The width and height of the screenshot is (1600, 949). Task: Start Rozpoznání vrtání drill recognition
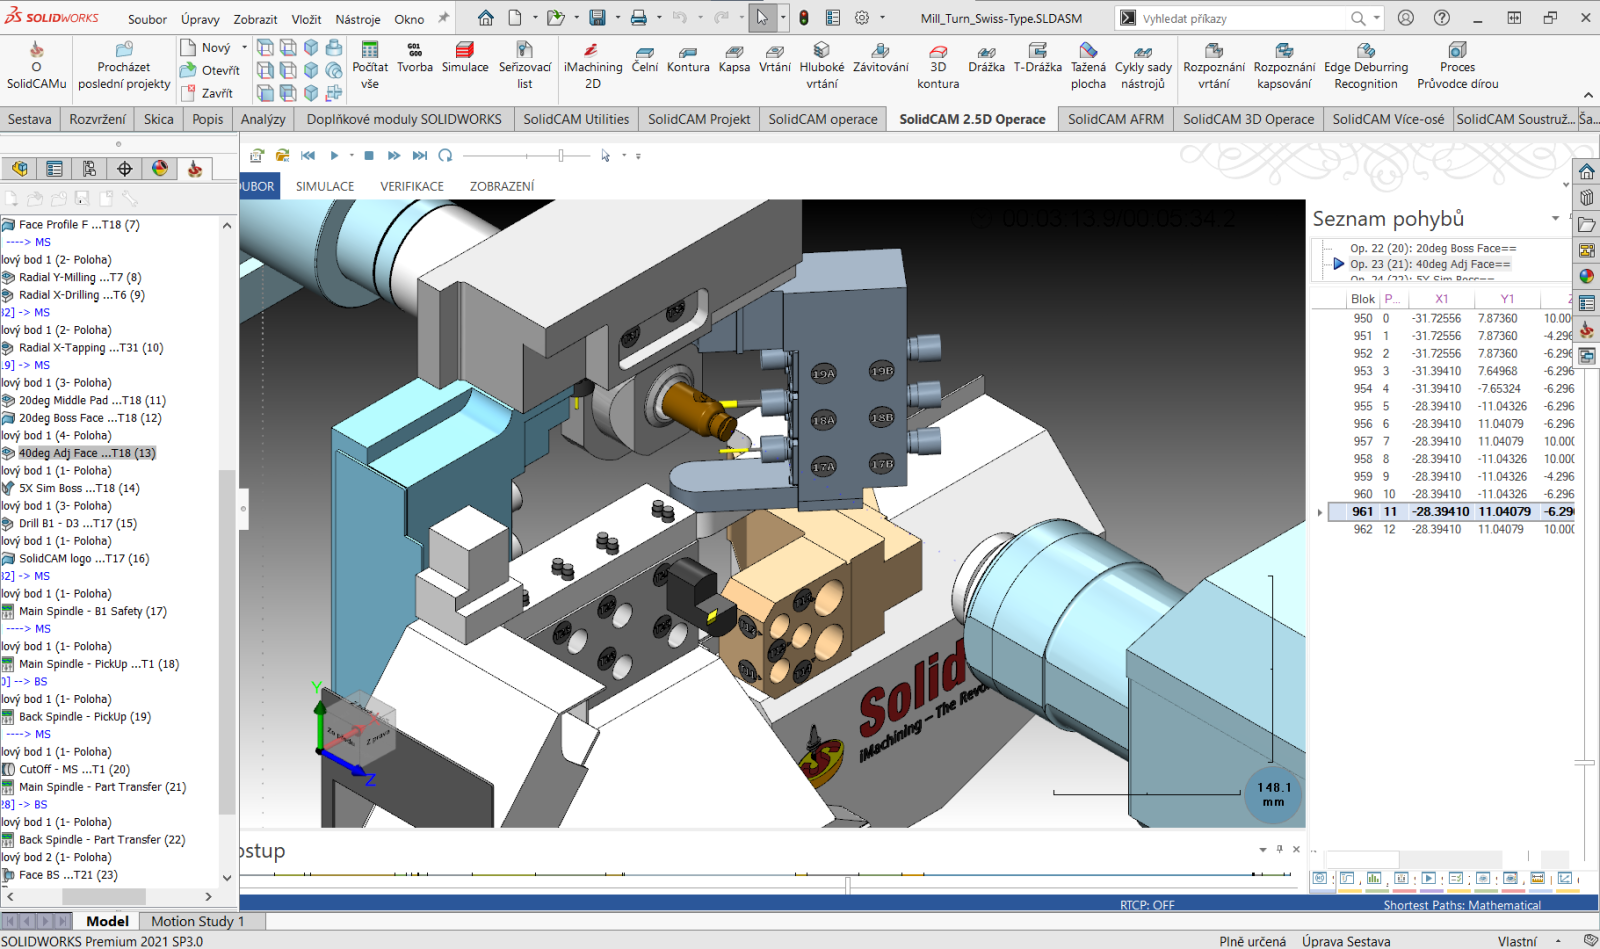pos(1214,66)
